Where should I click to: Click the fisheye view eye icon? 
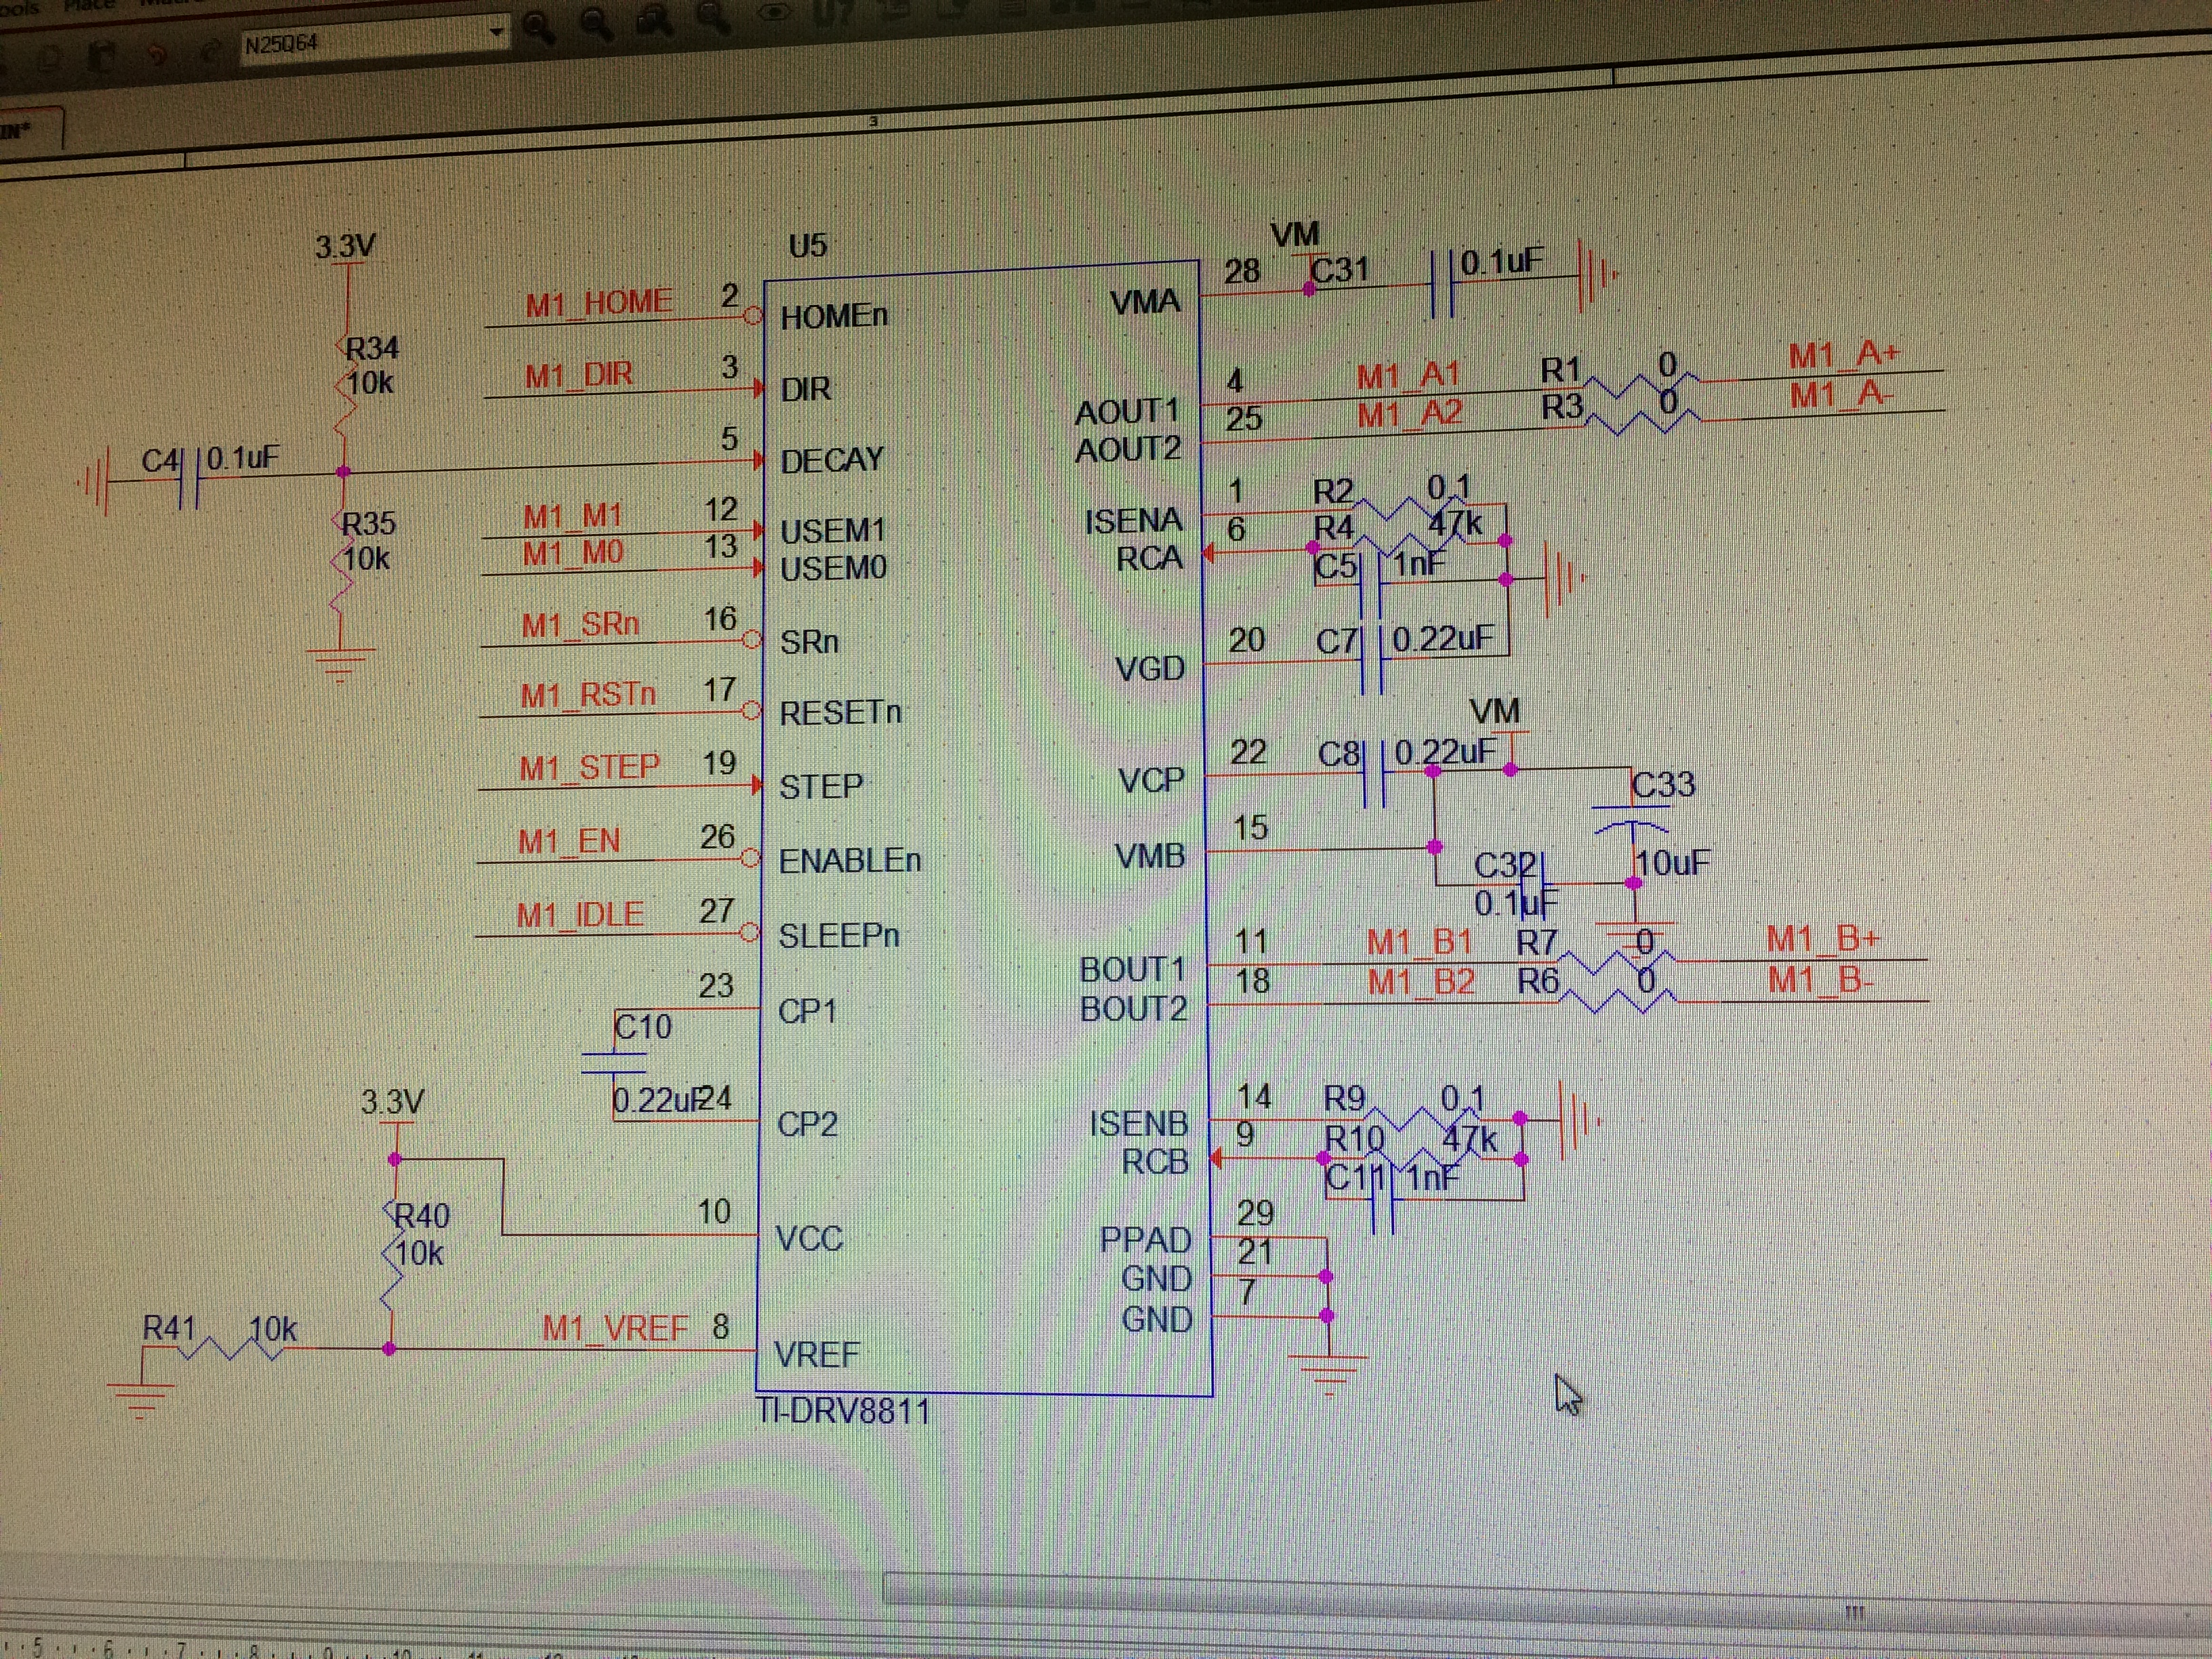click(775, 13)
